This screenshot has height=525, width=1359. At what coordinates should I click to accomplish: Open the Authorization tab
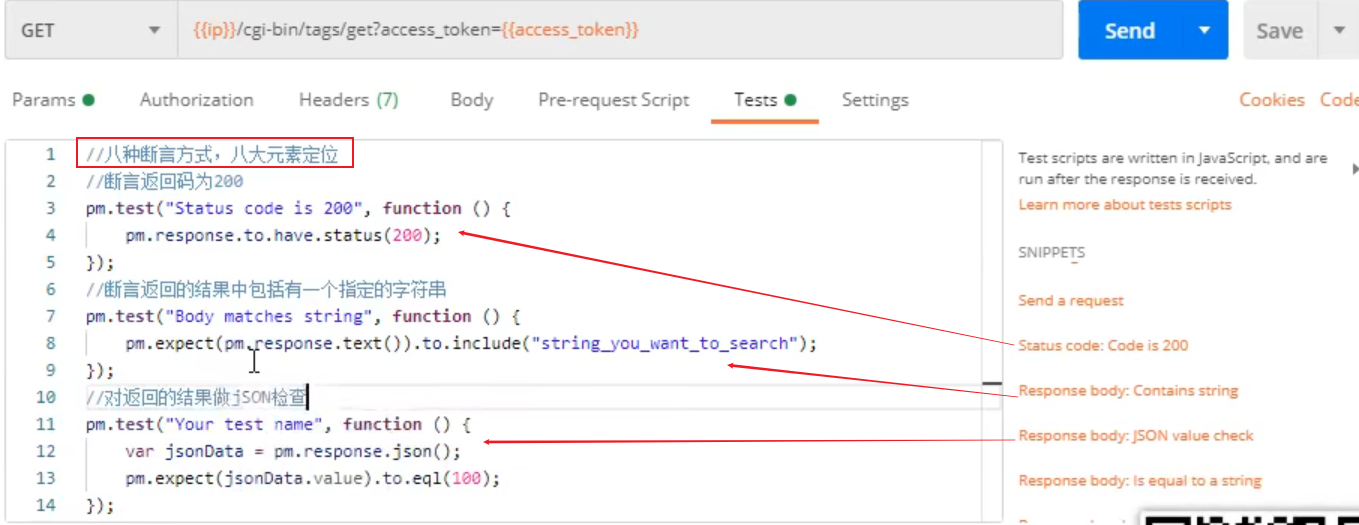click(197, 100)
